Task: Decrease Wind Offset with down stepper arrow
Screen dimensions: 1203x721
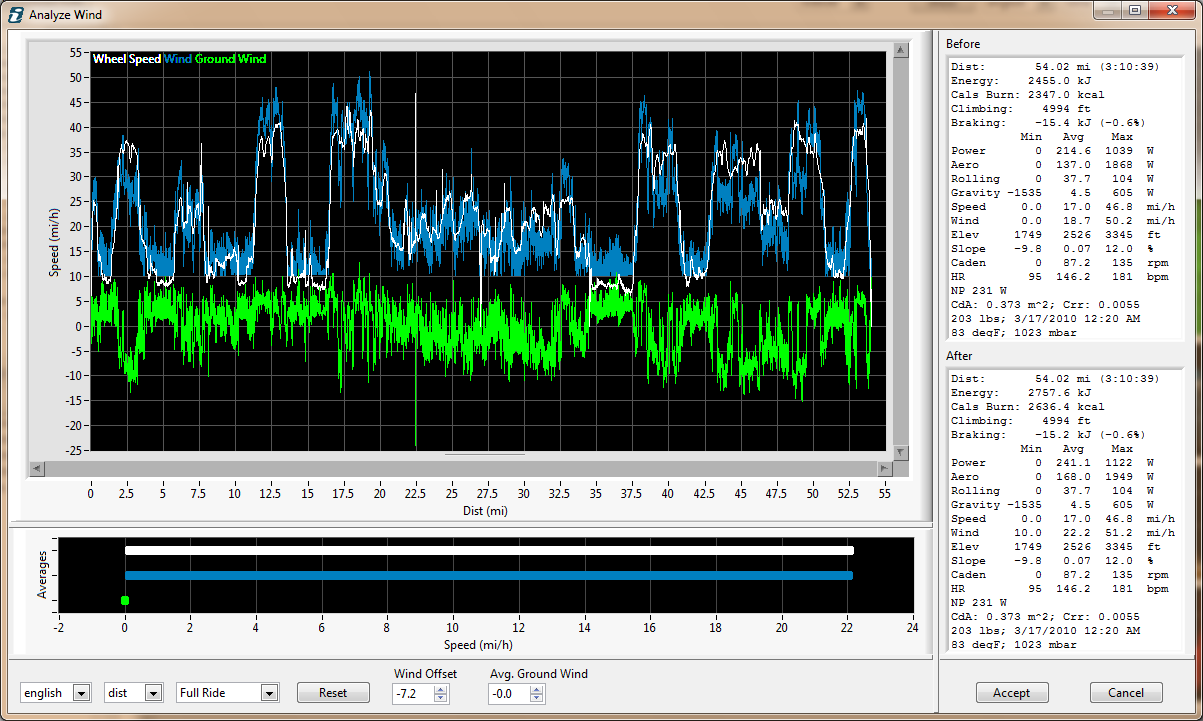Action: [441, 698]
